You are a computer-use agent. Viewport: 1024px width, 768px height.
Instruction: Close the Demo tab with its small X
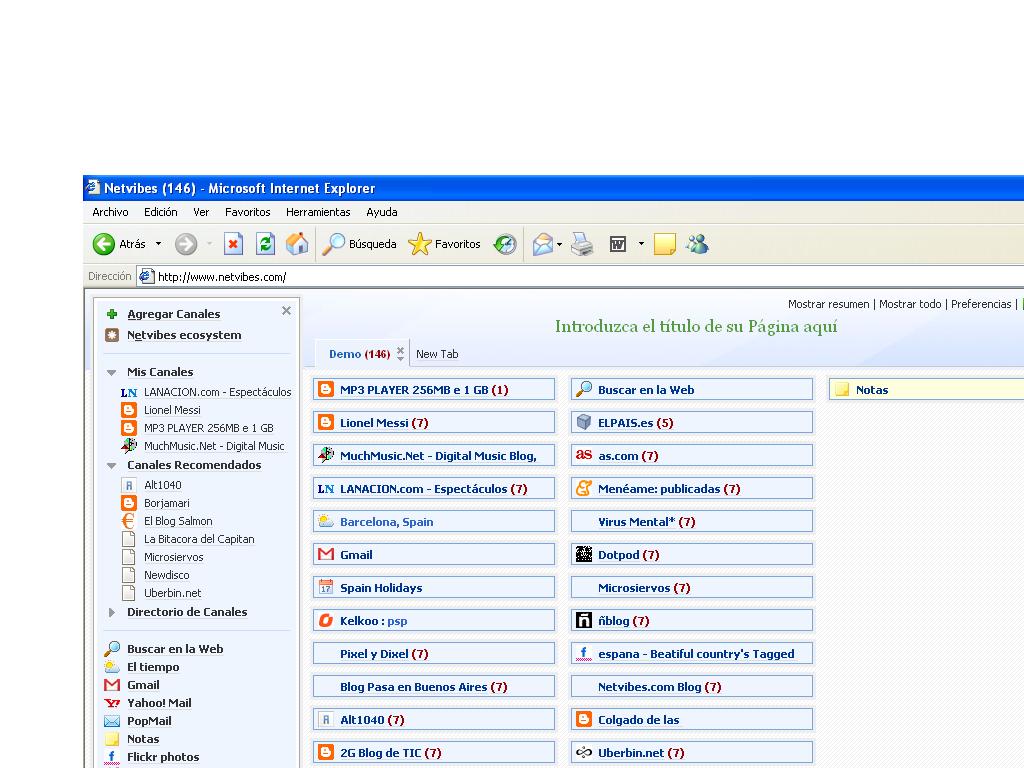click(400, 351)
